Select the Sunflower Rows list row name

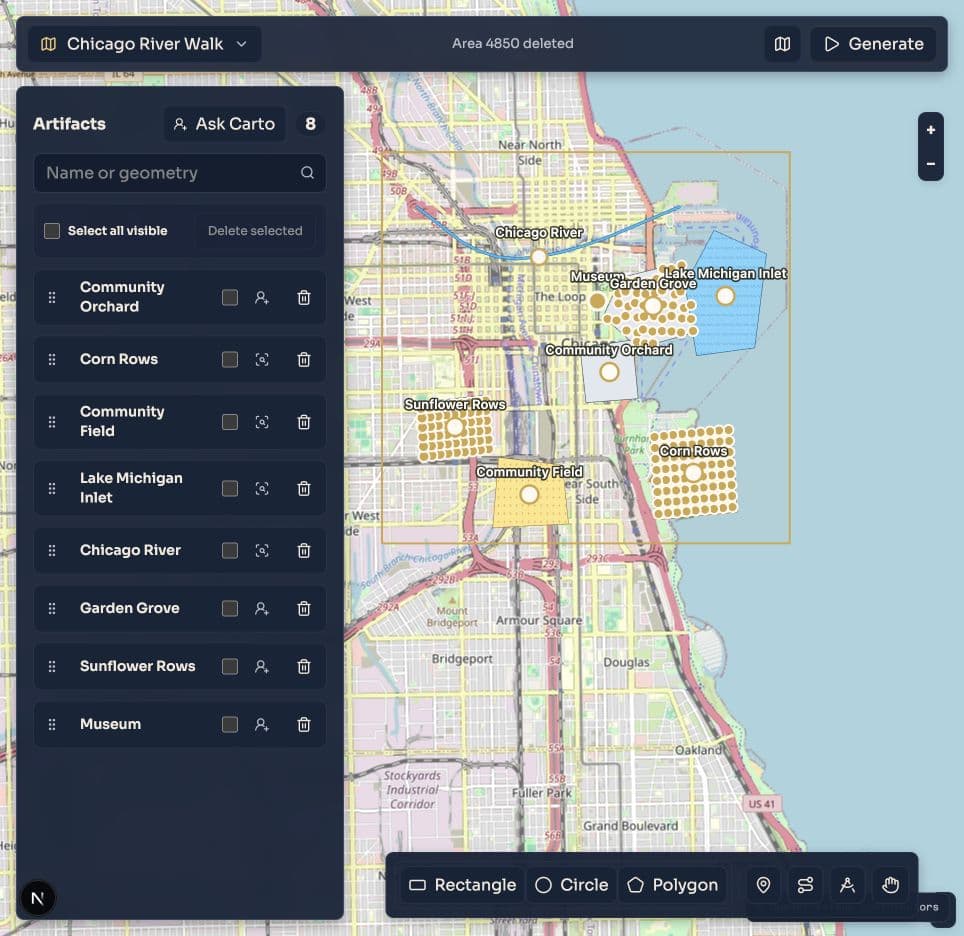138,666
